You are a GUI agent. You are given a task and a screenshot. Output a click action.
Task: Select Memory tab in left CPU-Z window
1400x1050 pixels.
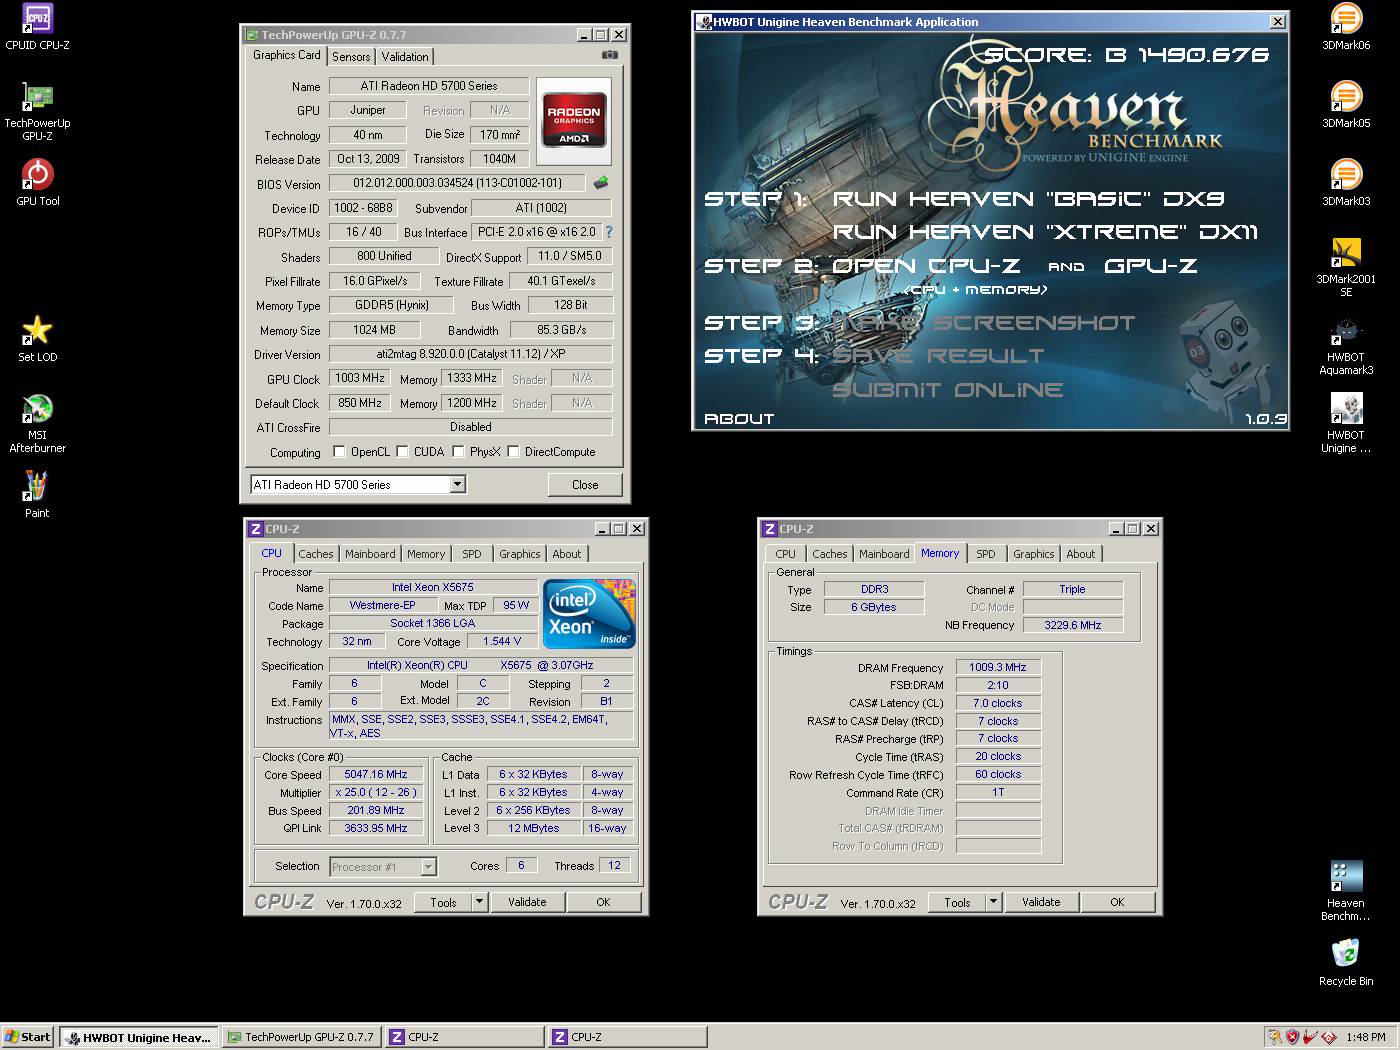[426, 554]
